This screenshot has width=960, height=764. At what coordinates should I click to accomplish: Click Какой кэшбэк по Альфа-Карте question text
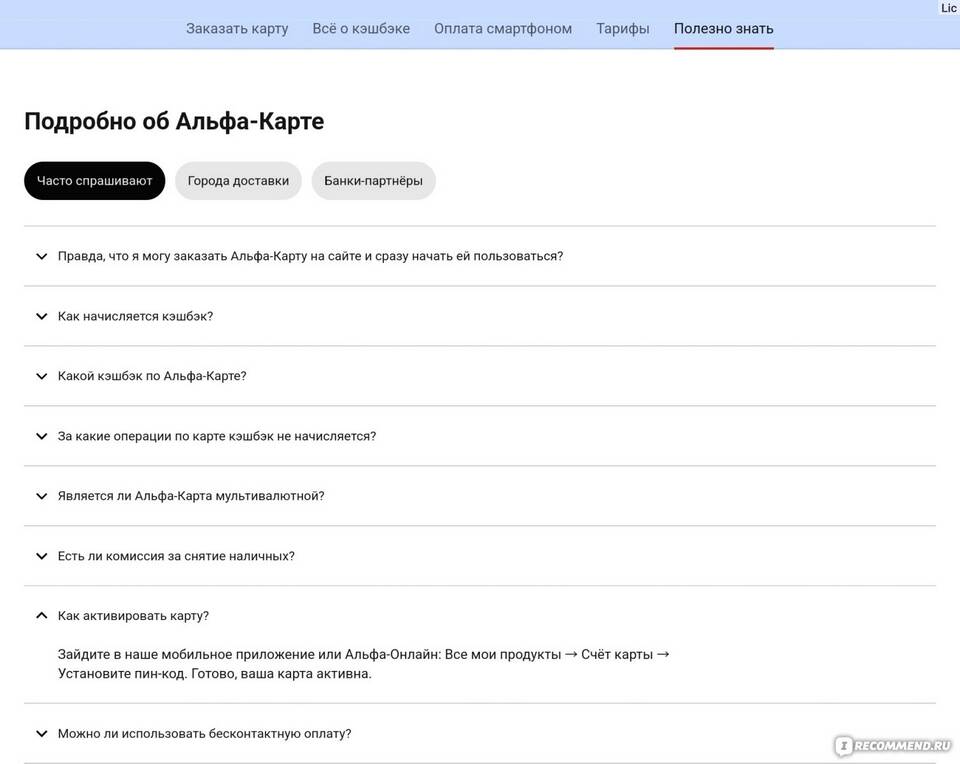[x=152, y=376]
